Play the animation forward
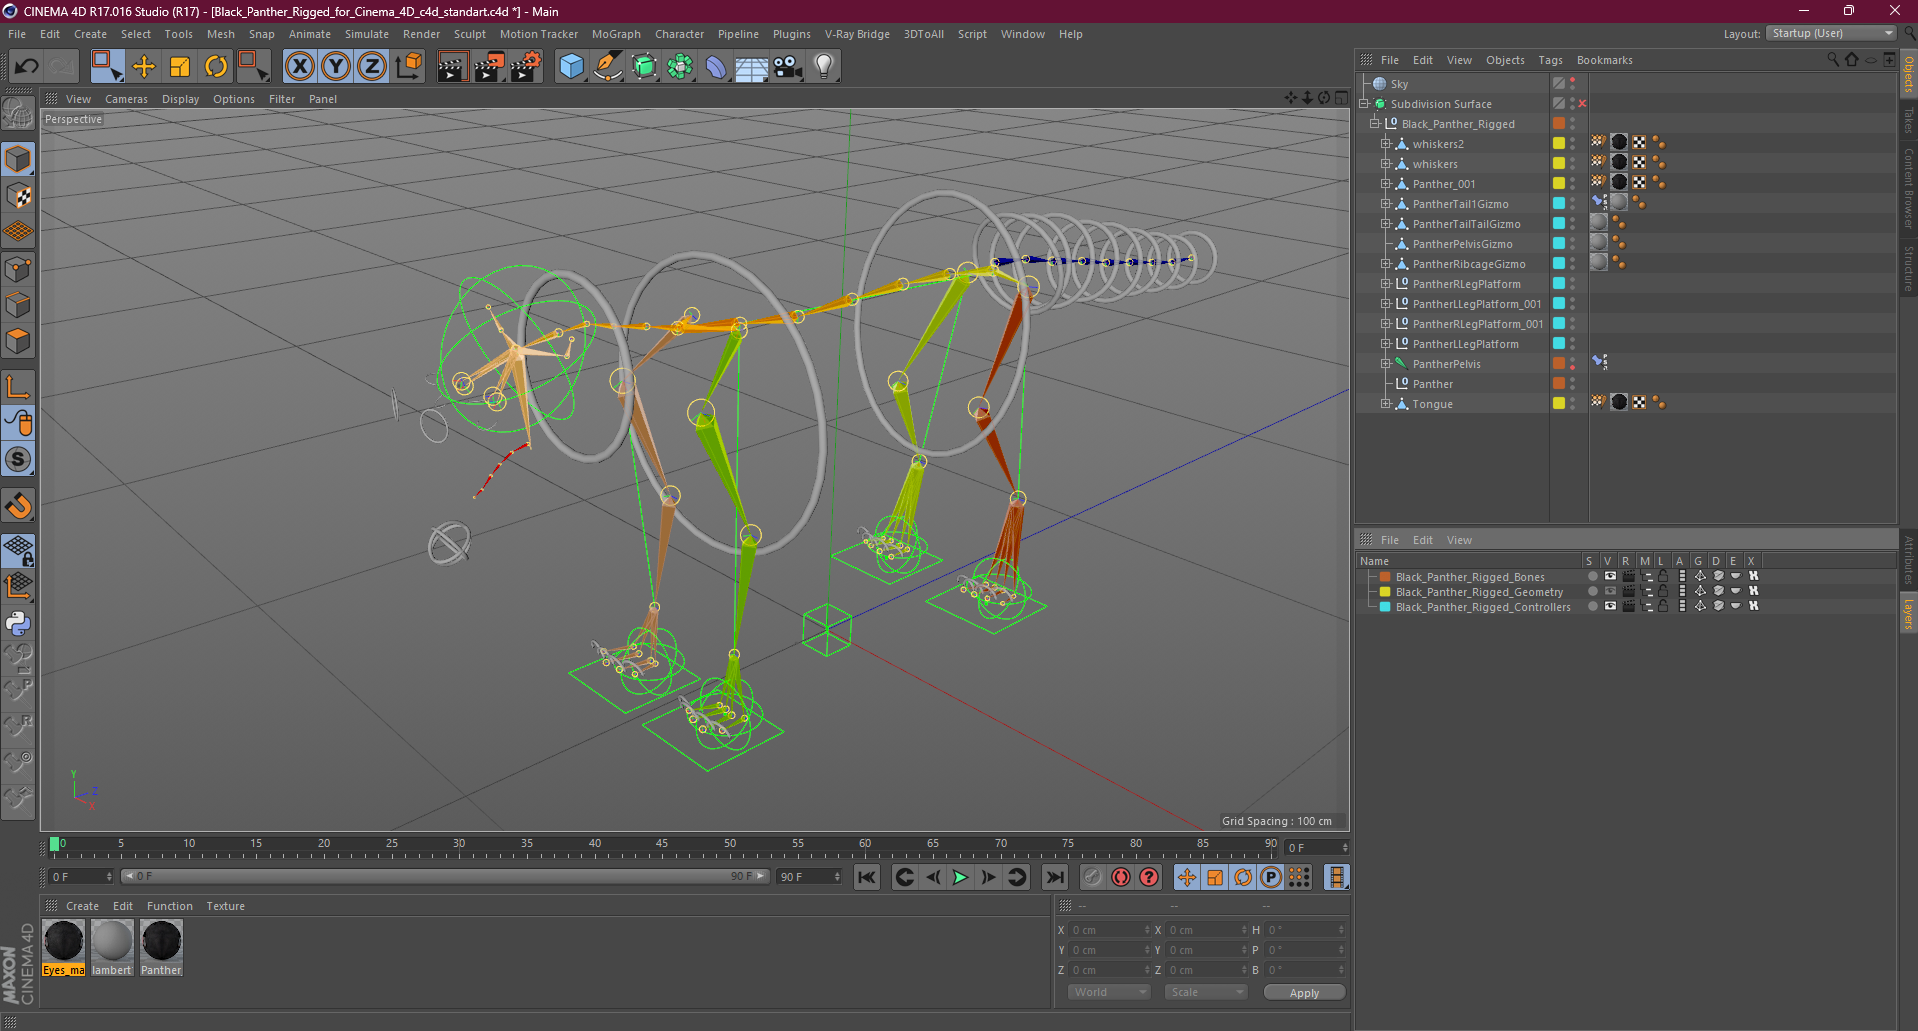 coord(960,877)
